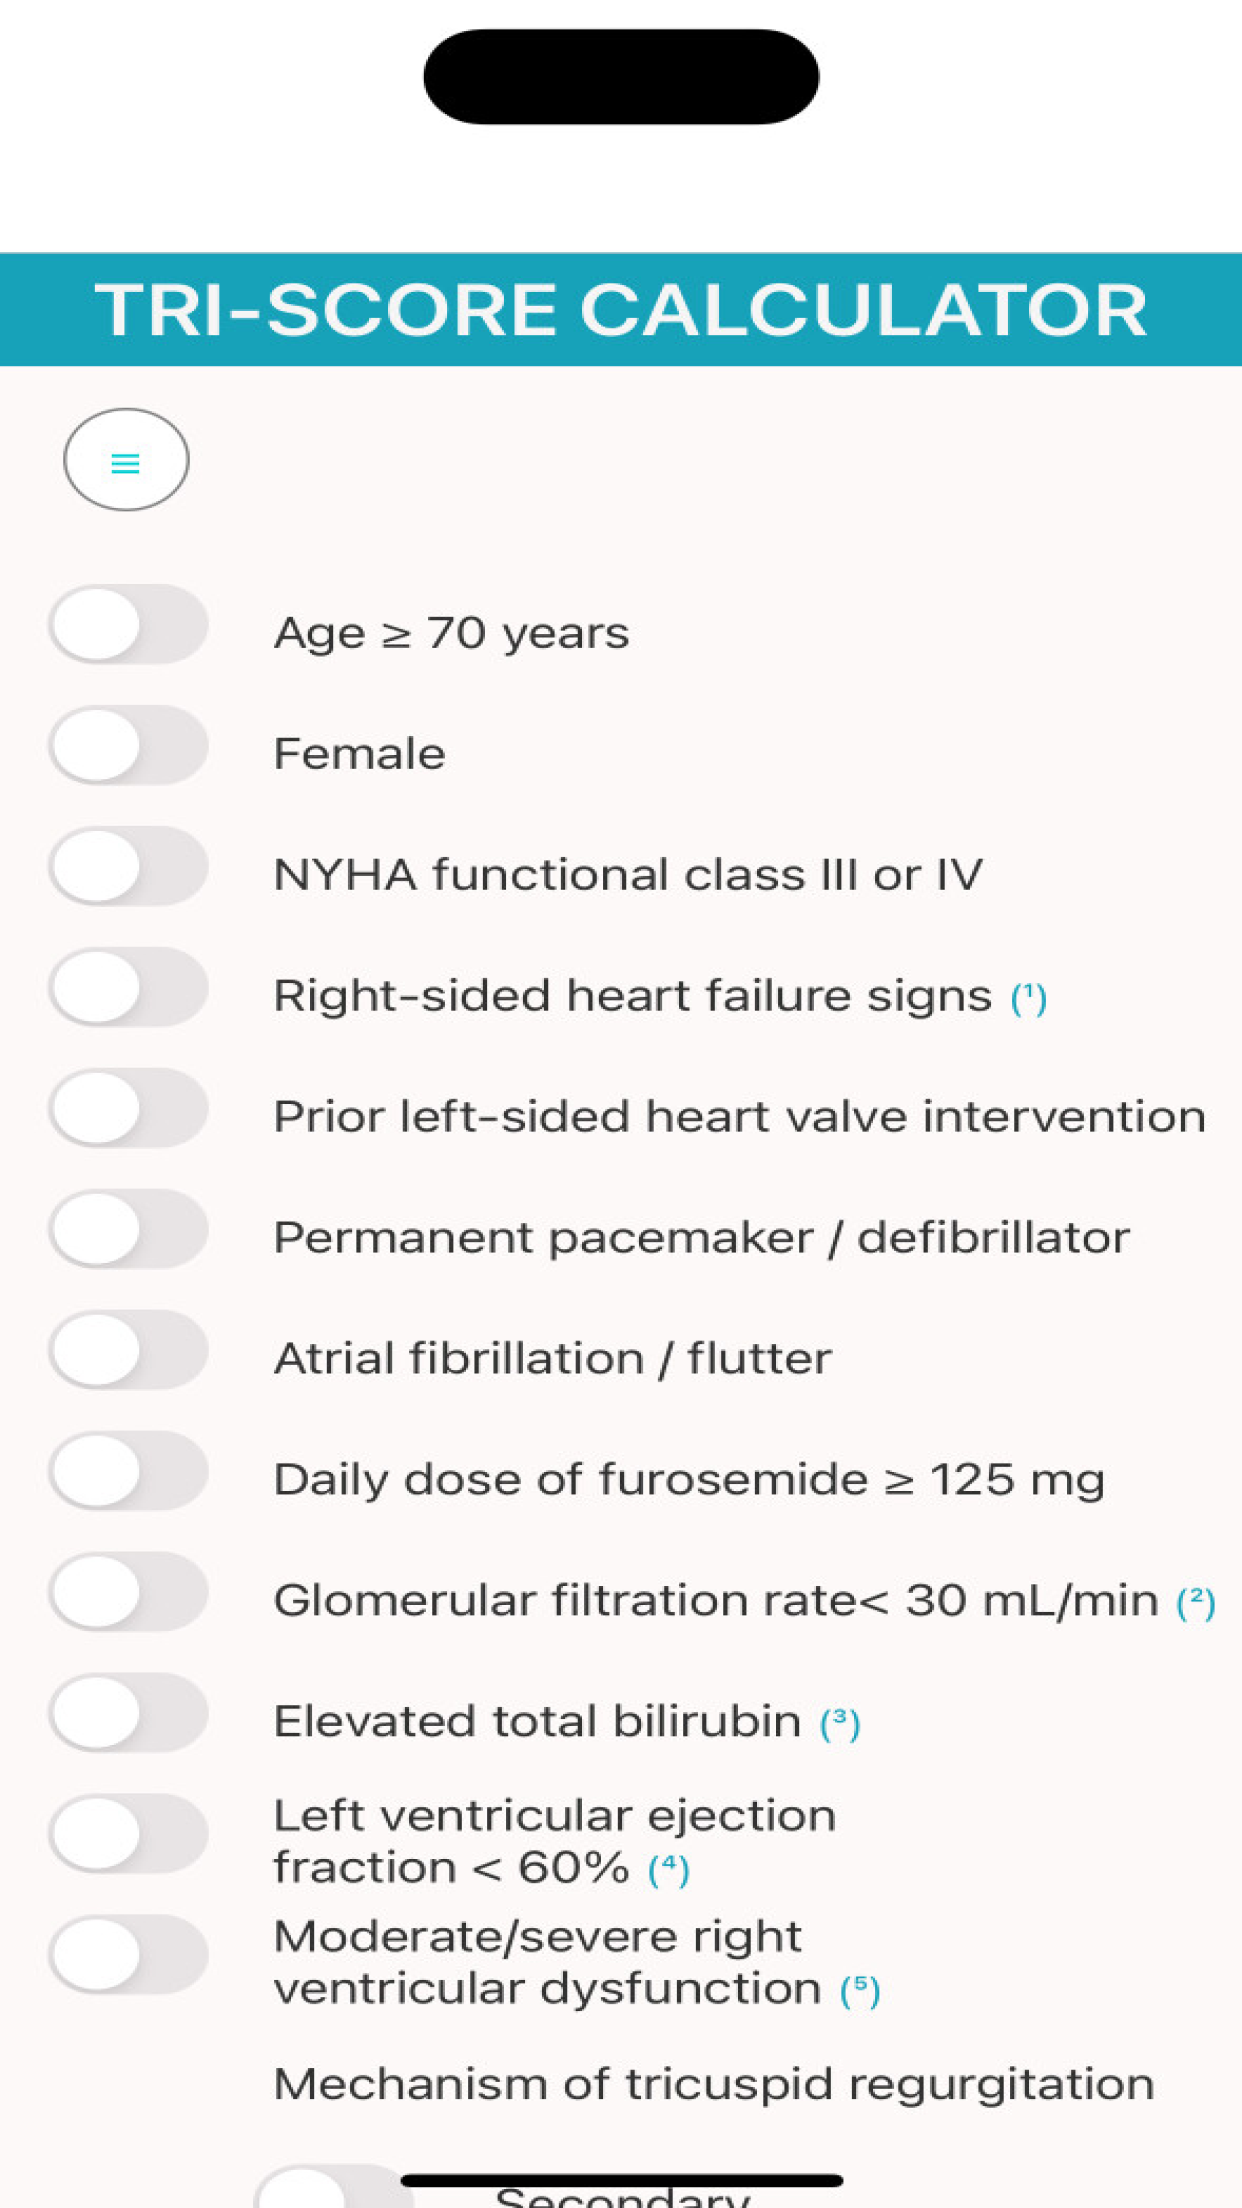Toggle Prior left-sided heart valve intervention
Screen dimensions: 1242x2208
click(128, 1109)
